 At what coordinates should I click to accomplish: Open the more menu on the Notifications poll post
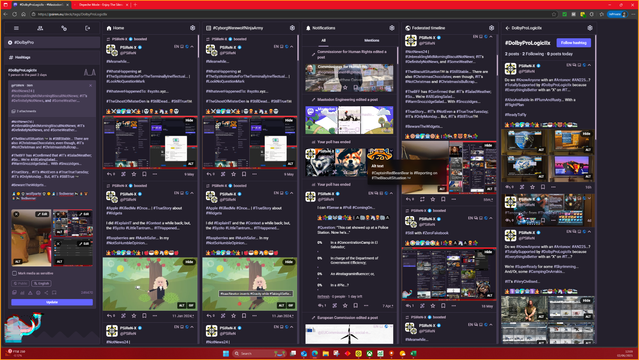366,305
